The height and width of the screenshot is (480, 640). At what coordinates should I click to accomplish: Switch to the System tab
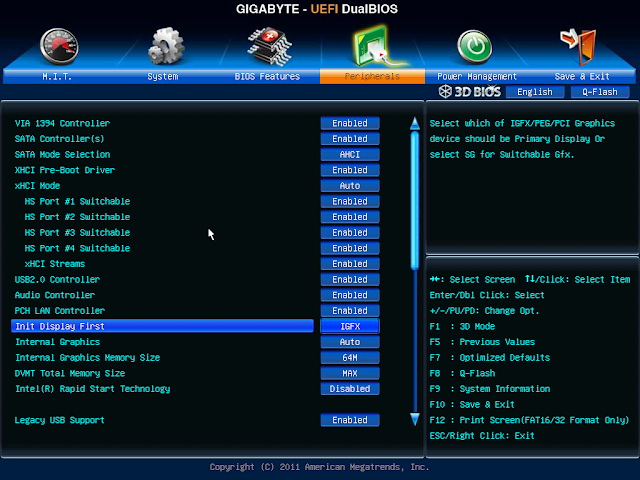click(163, 76)
